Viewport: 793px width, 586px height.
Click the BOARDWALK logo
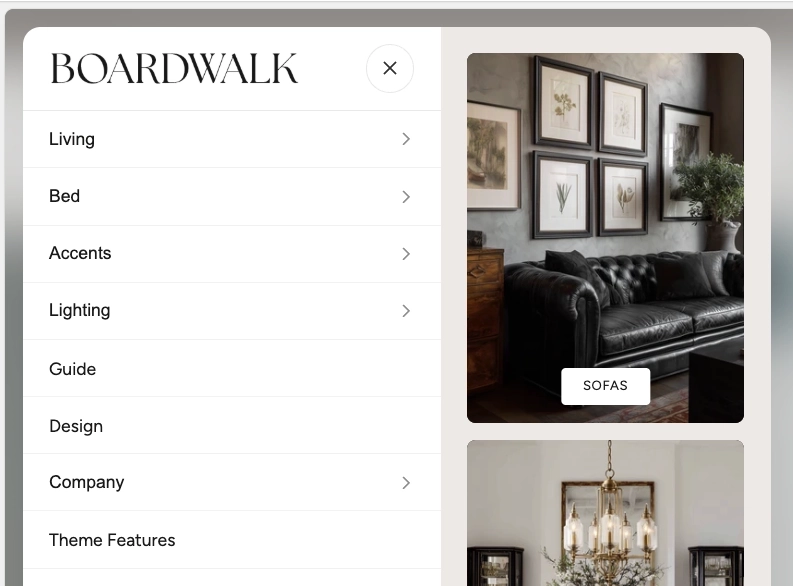point(174,69)
